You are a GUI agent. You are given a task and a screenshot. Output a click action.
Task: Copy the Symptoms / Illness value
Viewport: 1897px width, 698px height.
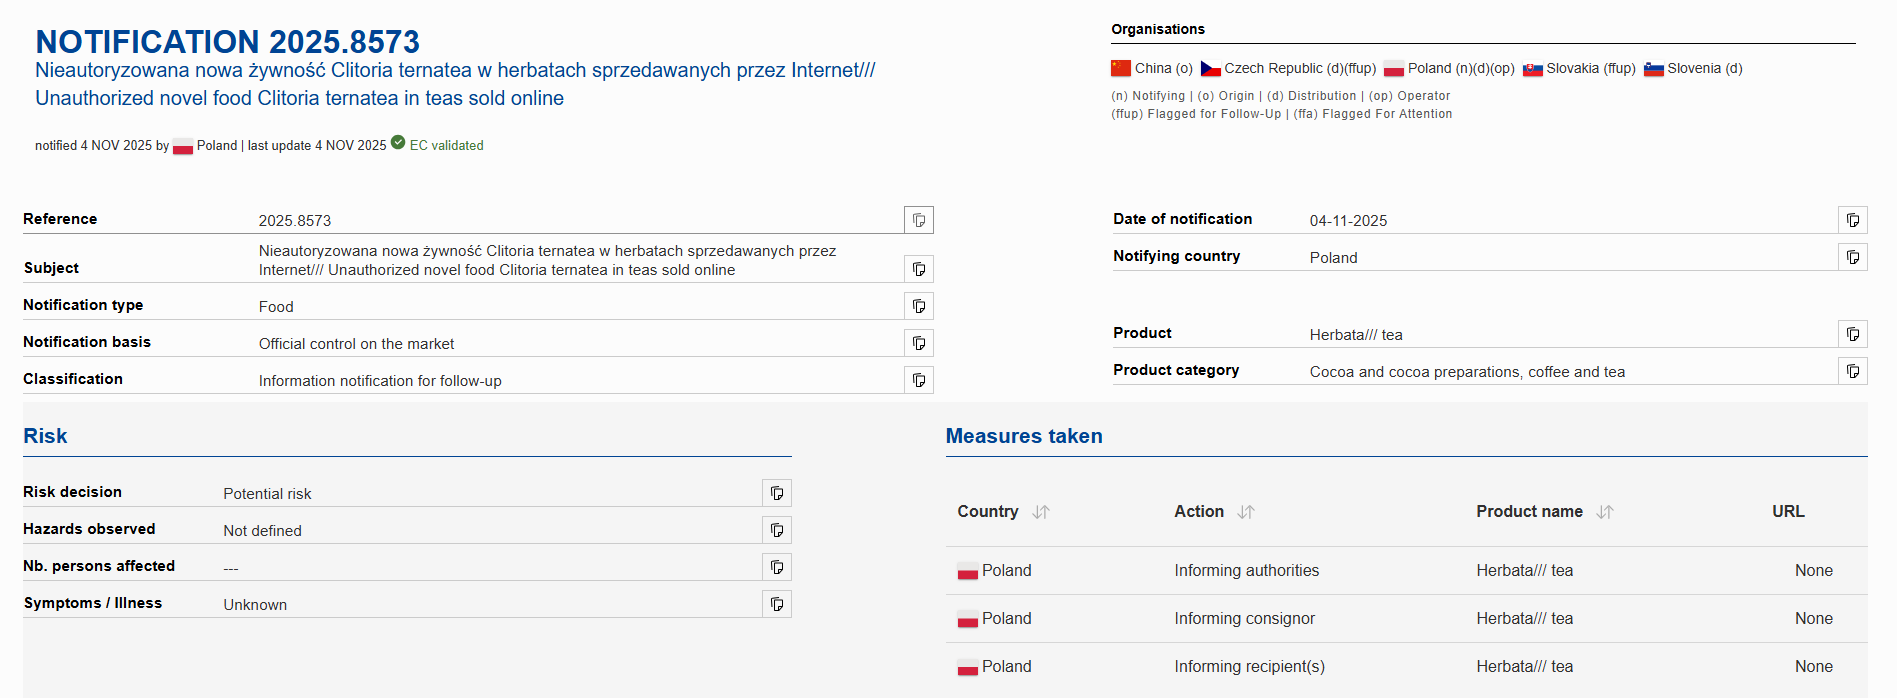point(776,604)
